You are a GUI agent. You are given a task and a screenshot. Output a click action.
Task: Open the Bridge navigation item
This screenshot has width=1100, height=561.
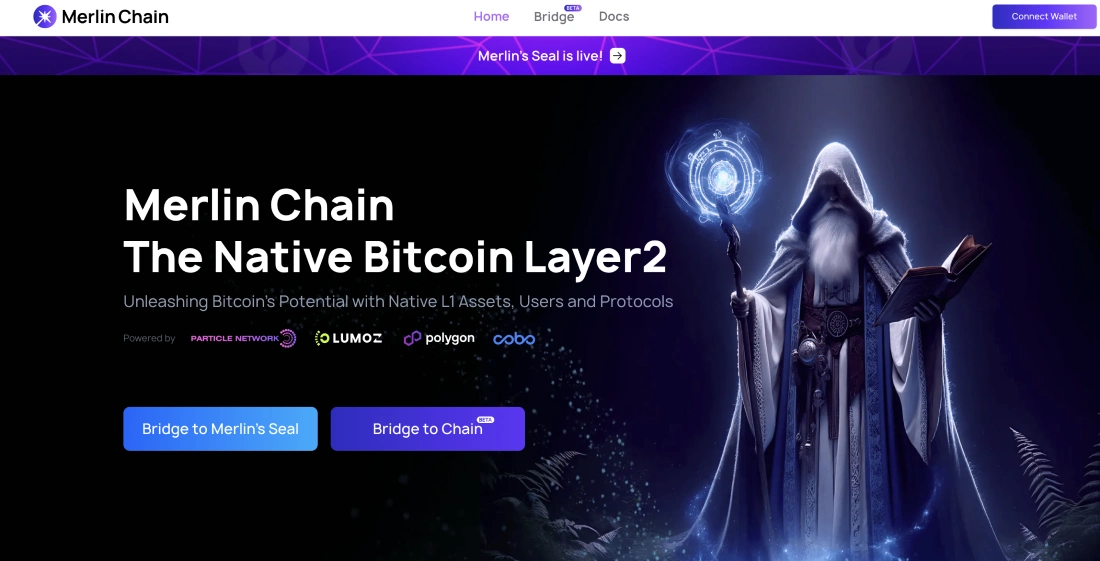coord(554,17)
